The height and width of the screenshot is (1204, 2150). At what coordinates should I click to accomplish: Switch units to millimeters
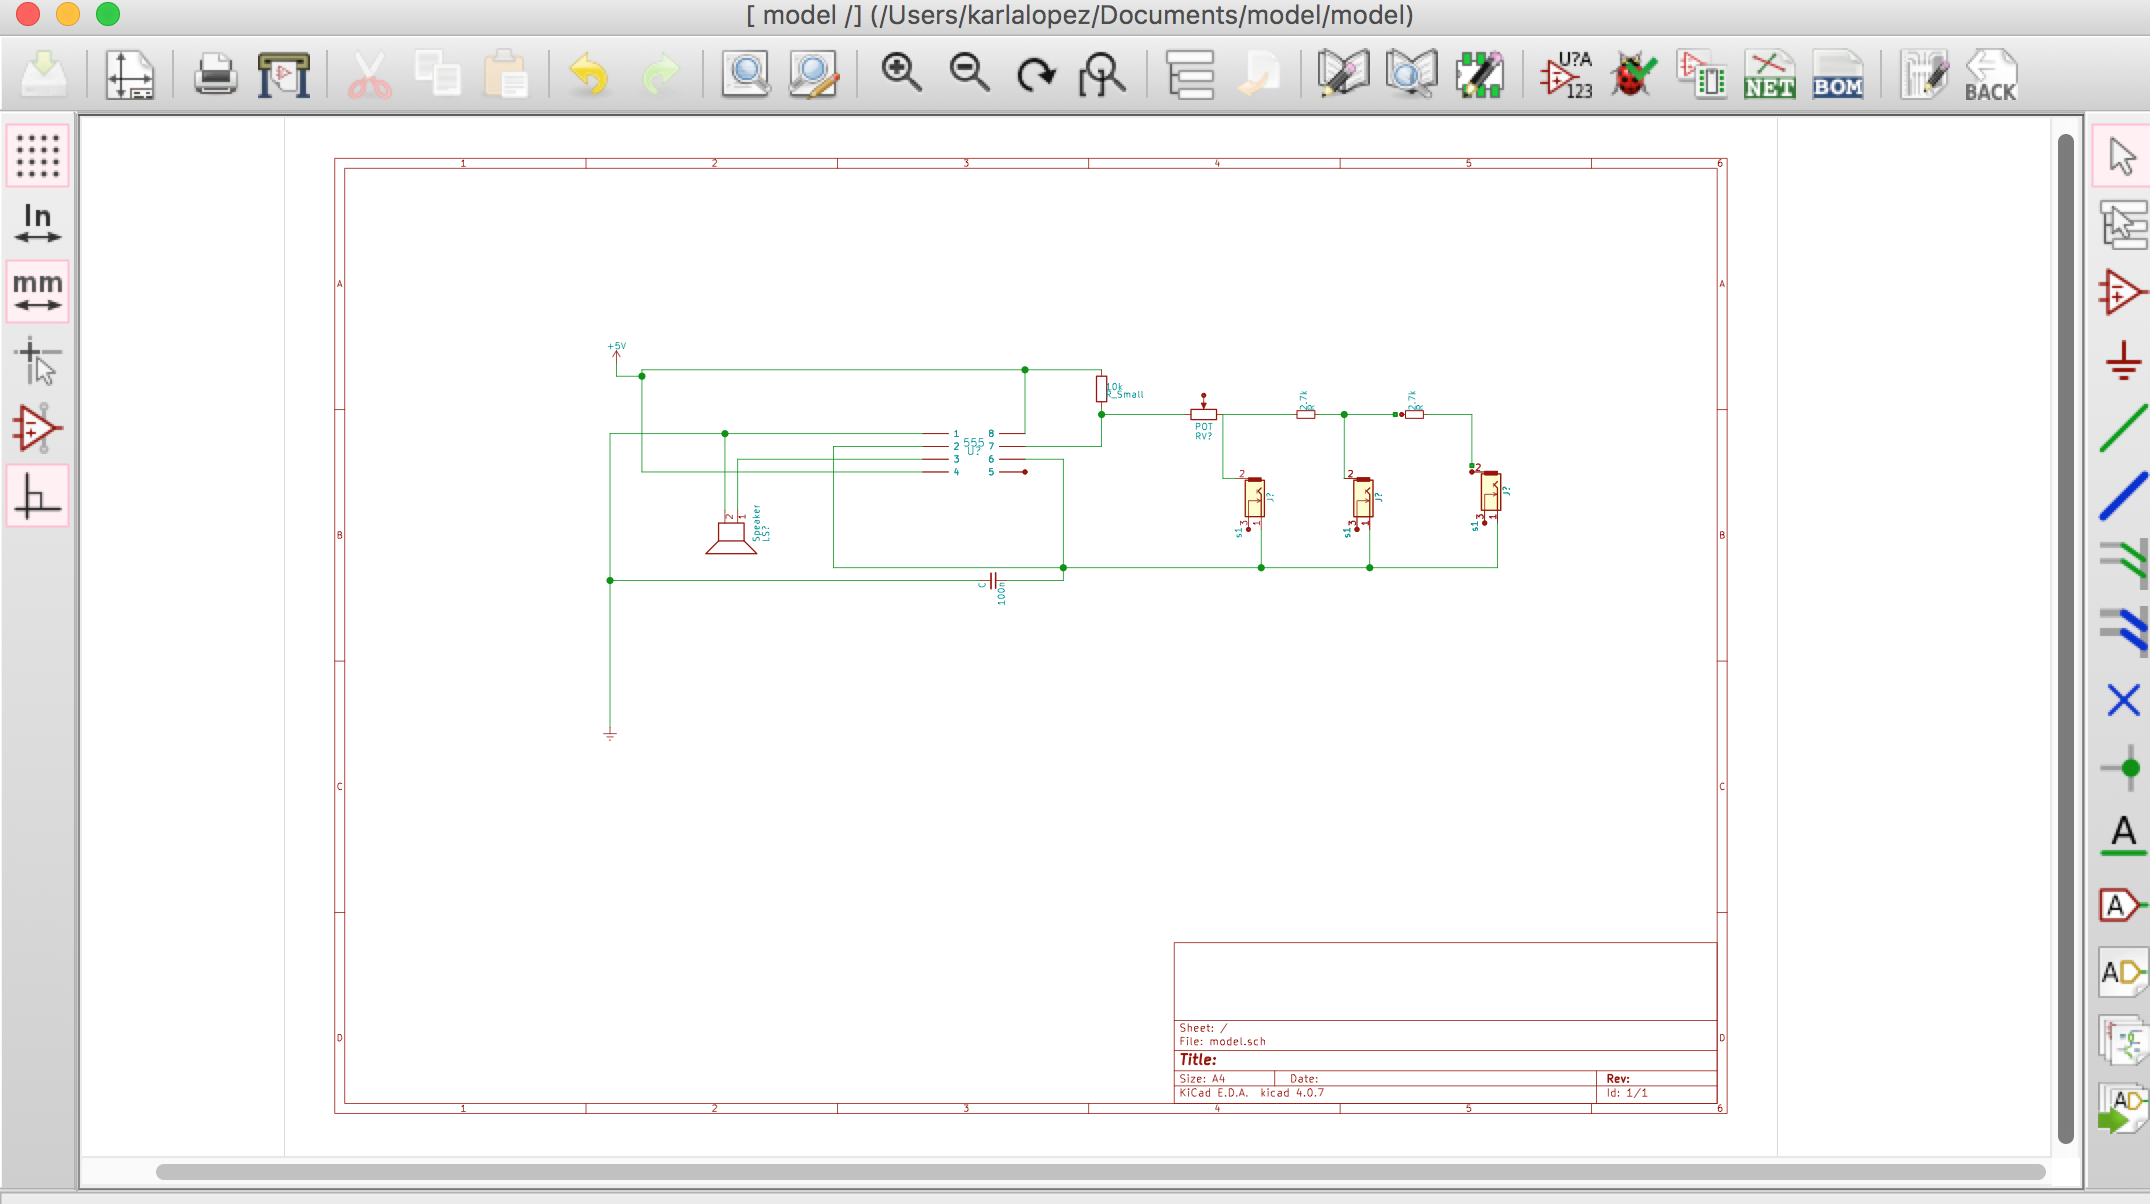[x=38, y=292]
